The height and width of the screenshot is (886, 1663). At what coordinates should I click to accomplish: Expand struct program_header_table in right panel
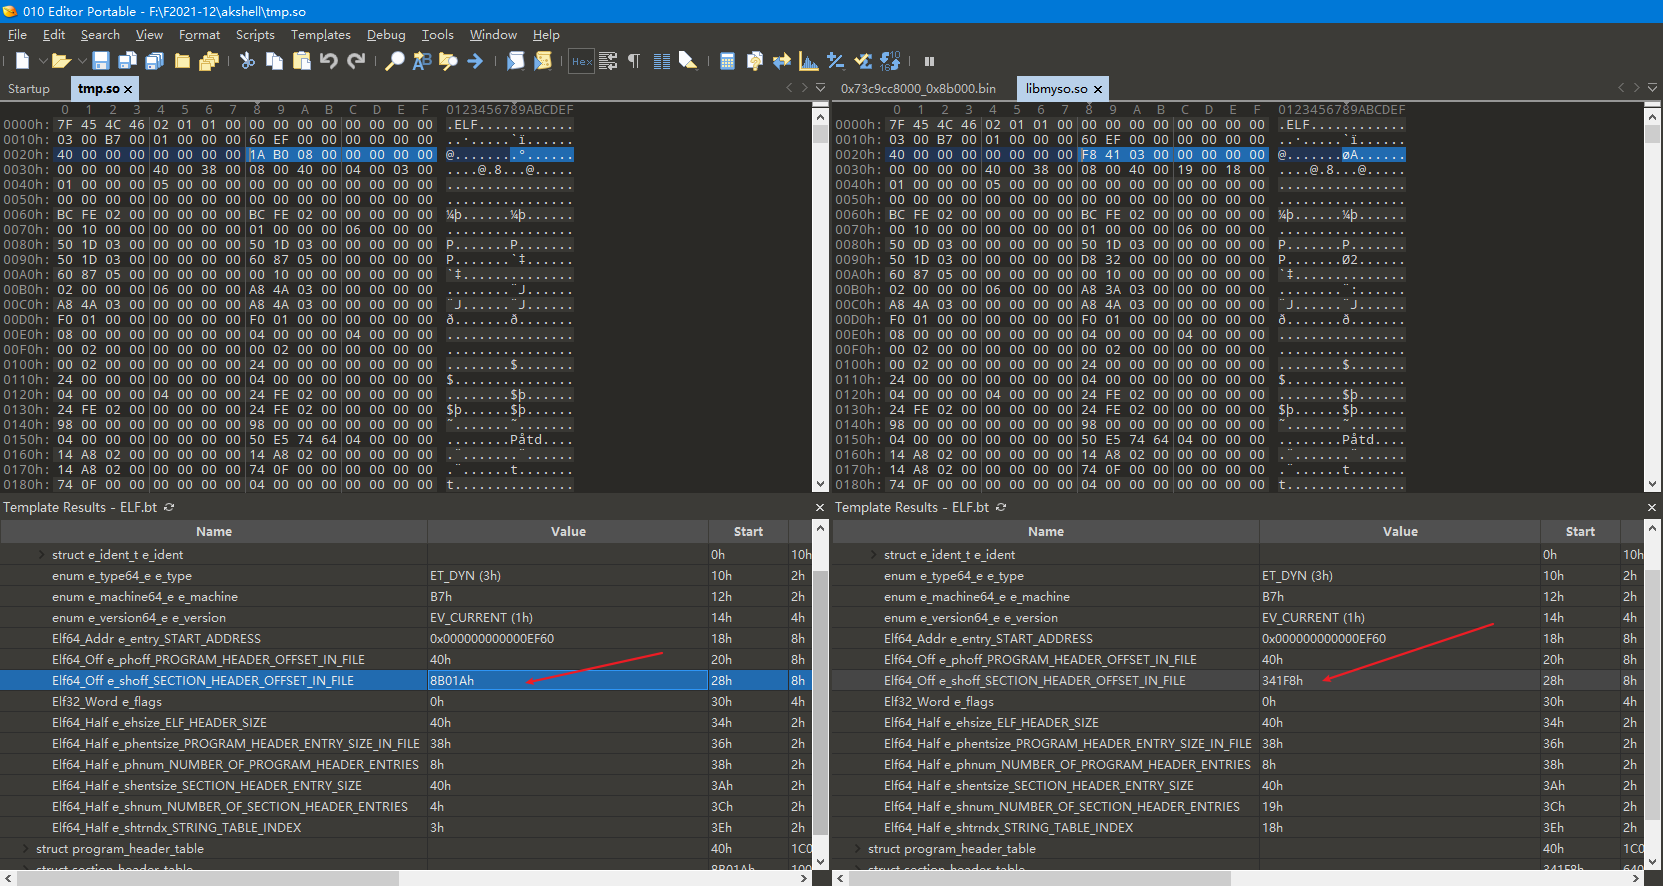(857, 848)
